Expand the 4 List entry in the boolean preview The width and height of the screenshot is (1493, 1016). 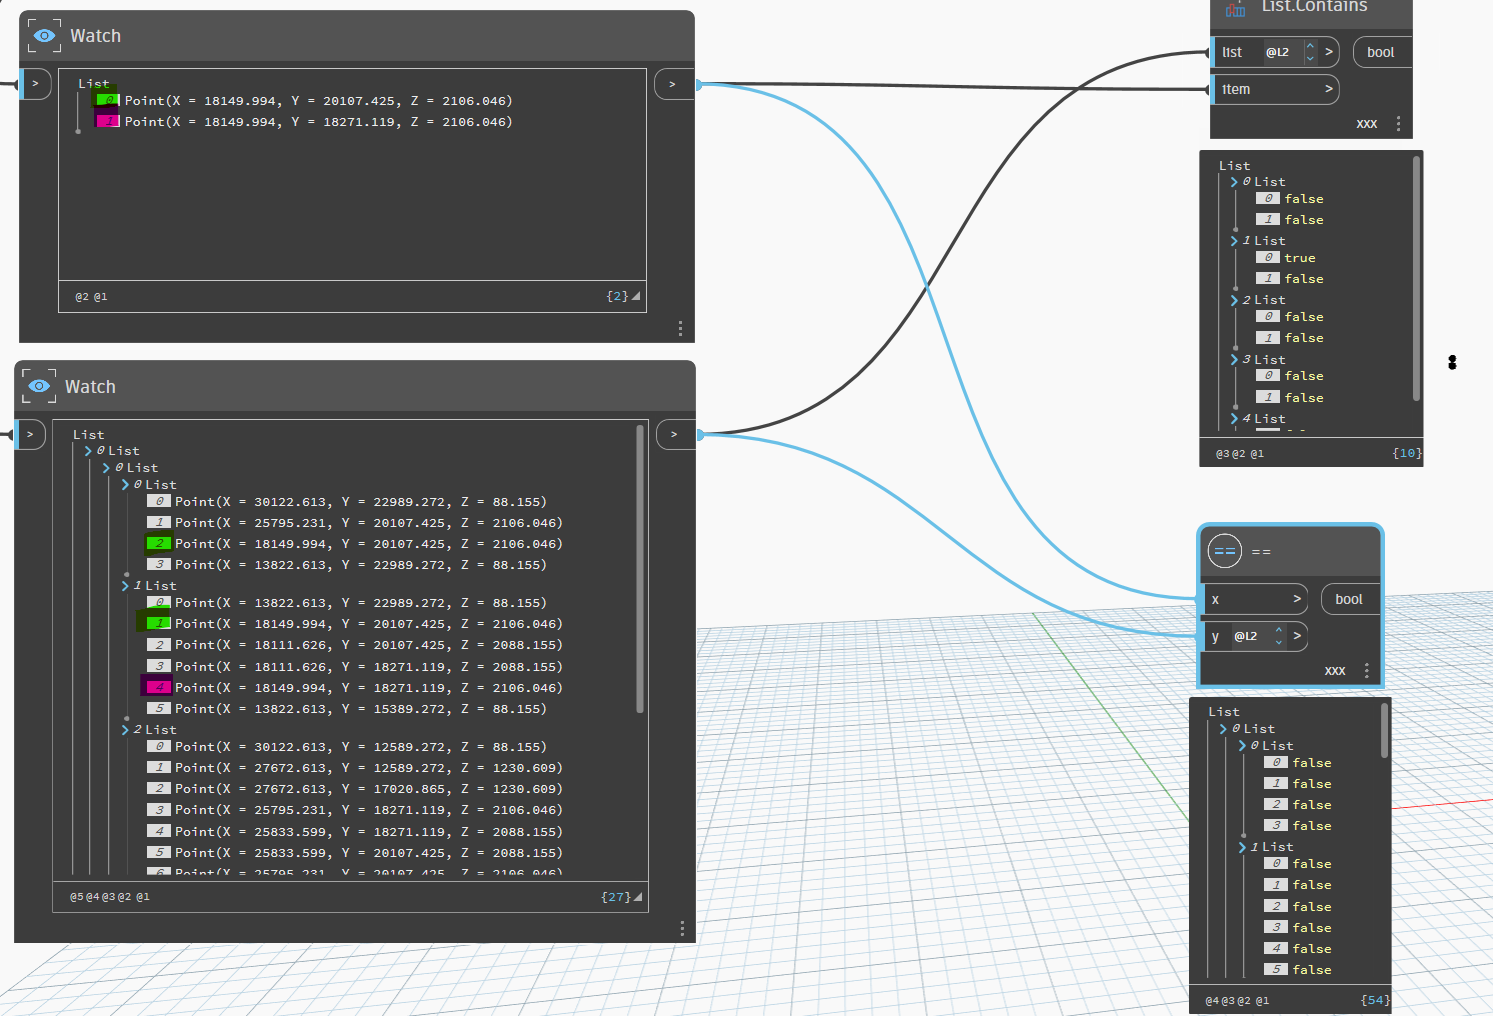[x=1236, y=418]
